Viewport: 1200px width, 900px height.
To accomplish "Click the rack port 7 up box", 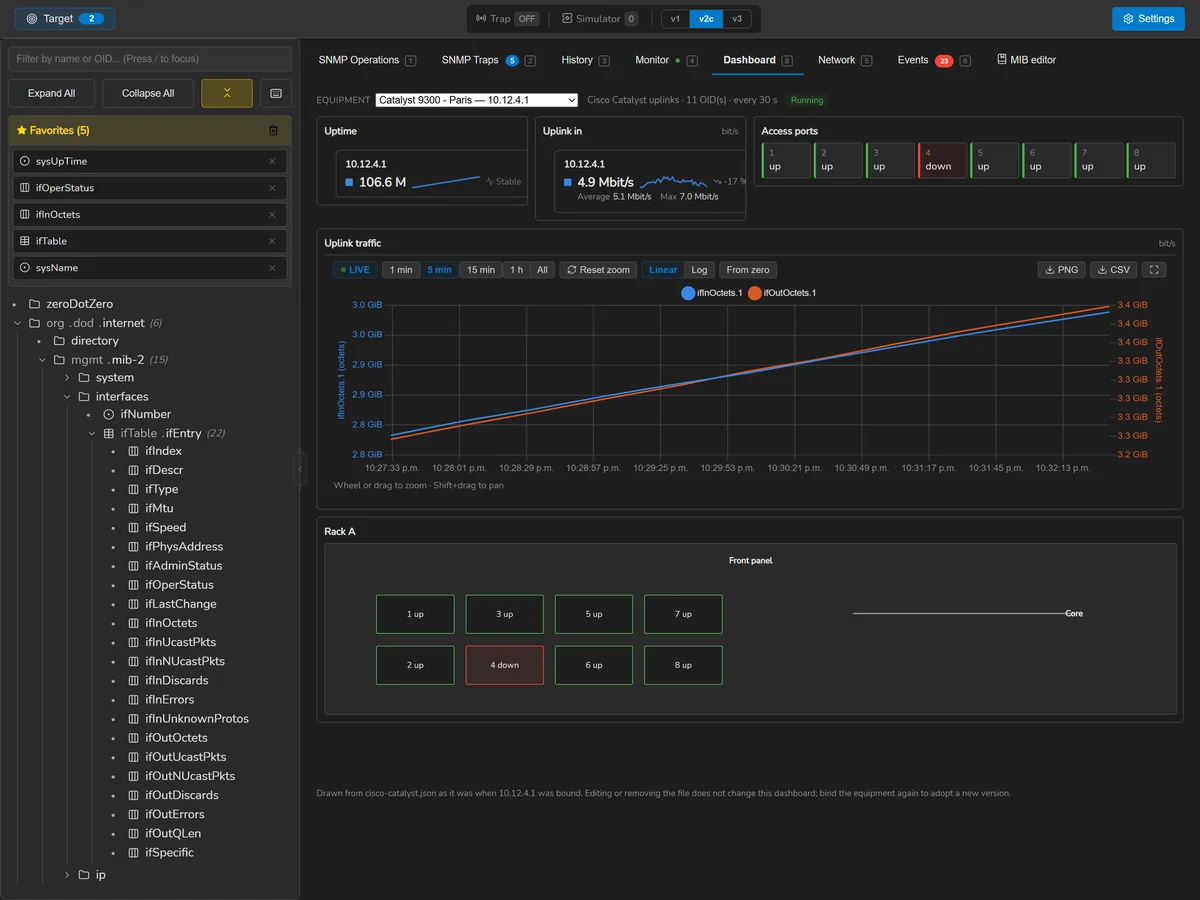I will coord(683,614).
